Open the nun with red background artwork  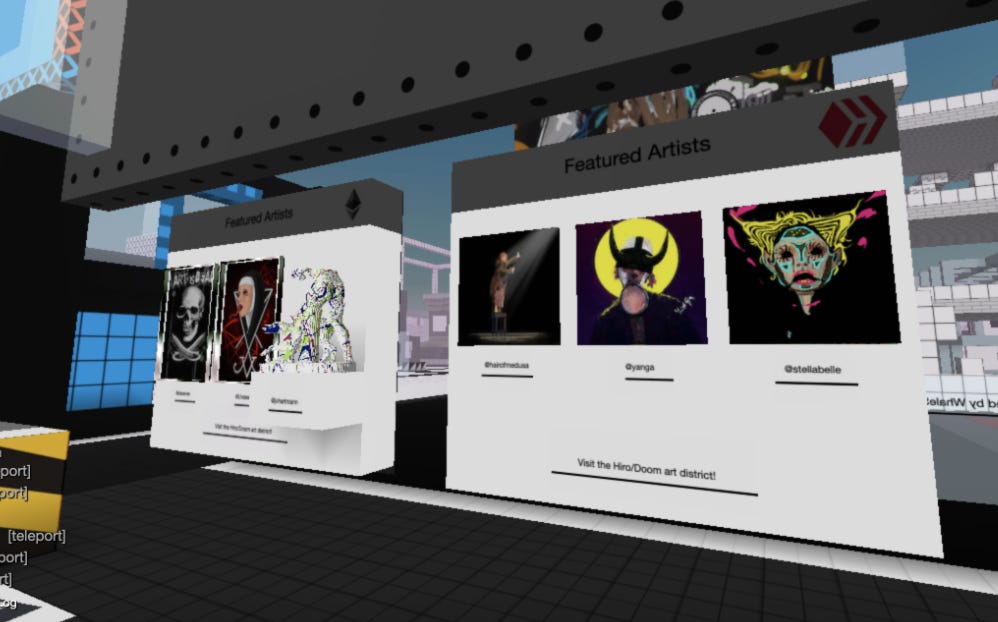coord(249,318)
